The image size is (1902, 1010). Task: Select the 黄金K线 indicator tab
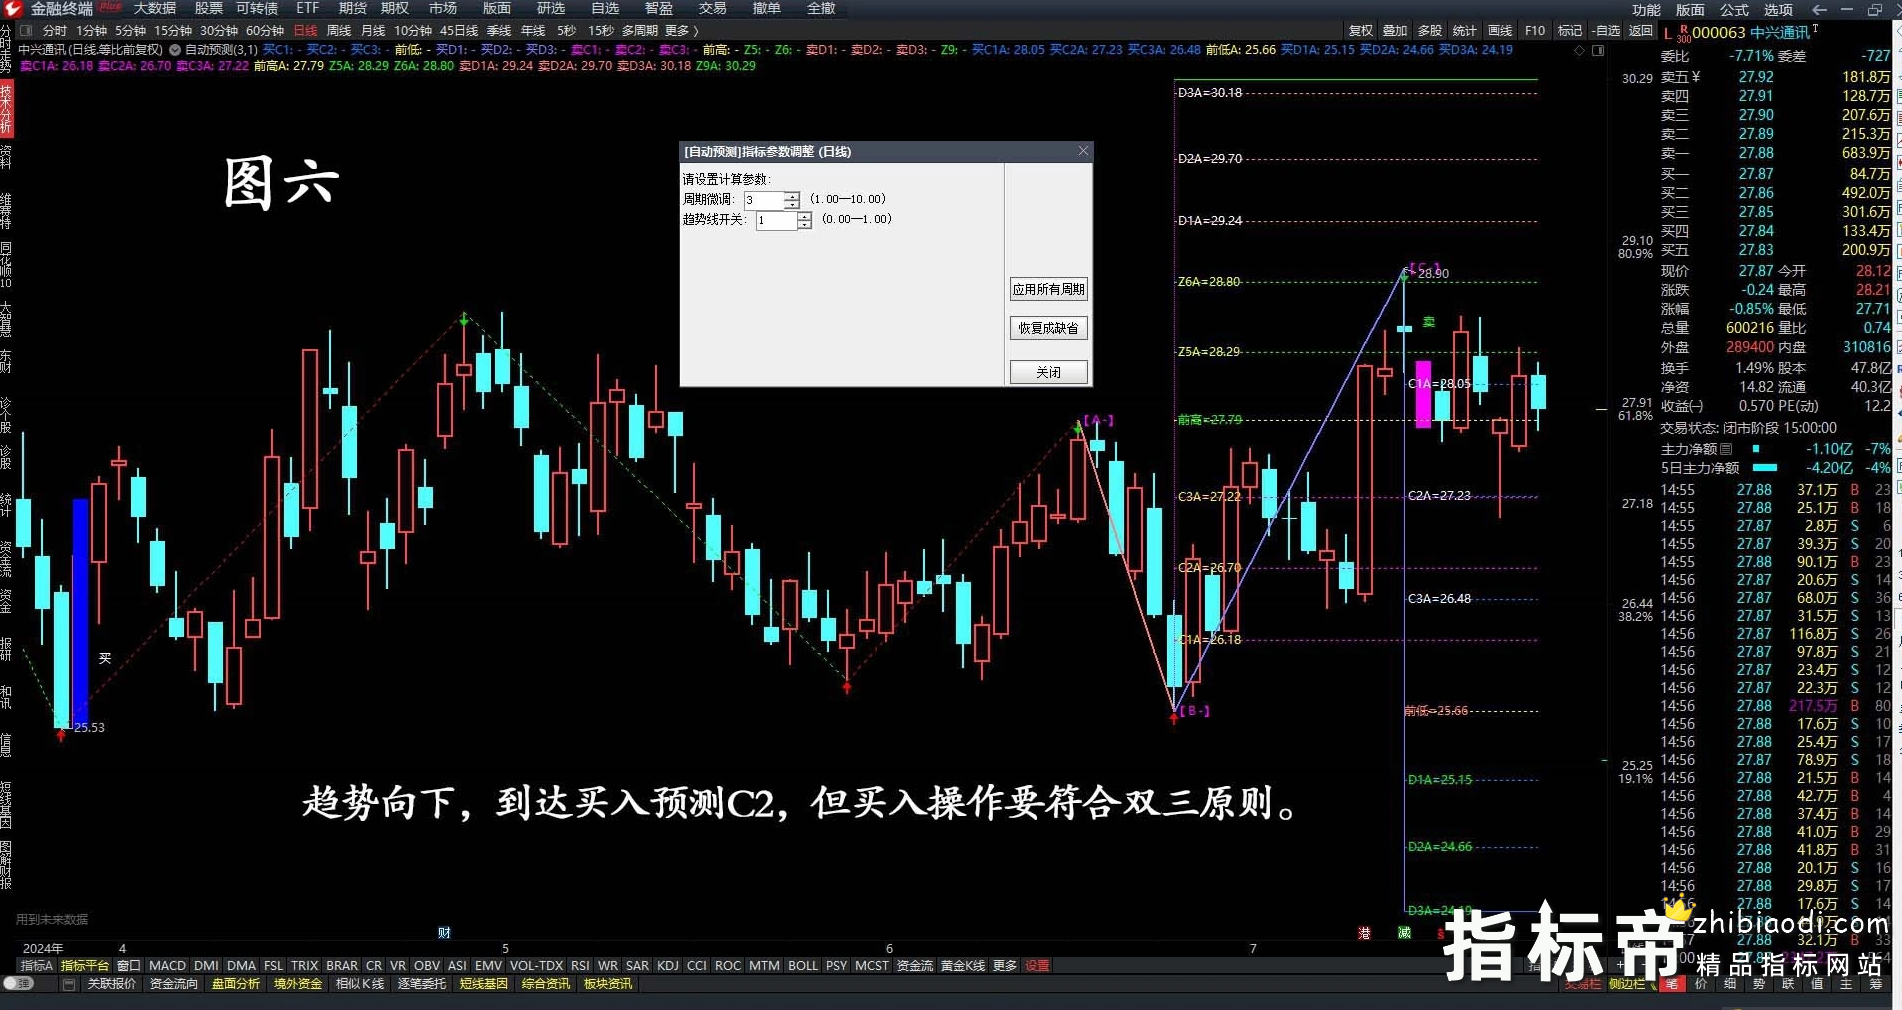click(x=963, y=966)
